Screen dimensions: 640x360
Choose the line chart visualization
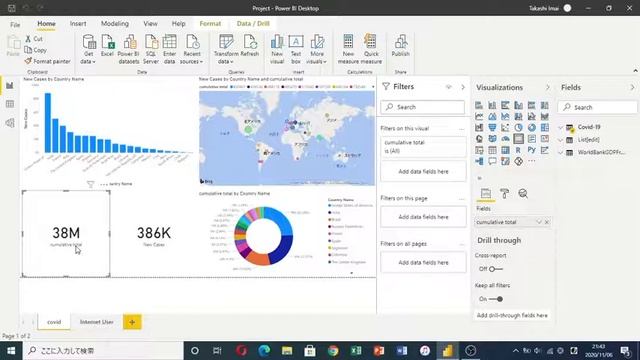[x=479, y=116]
